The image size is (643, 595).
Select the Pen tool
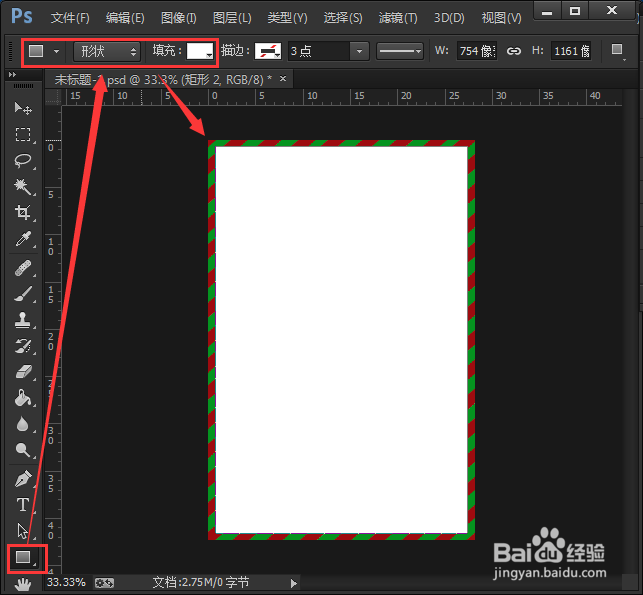pyautogui.click(x=23, y=479)
